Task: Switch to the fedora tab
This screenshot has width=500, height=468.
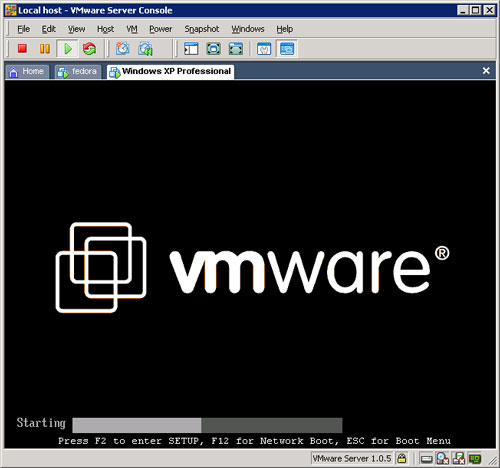Action: pyautogui.click(x=78, y=71)
